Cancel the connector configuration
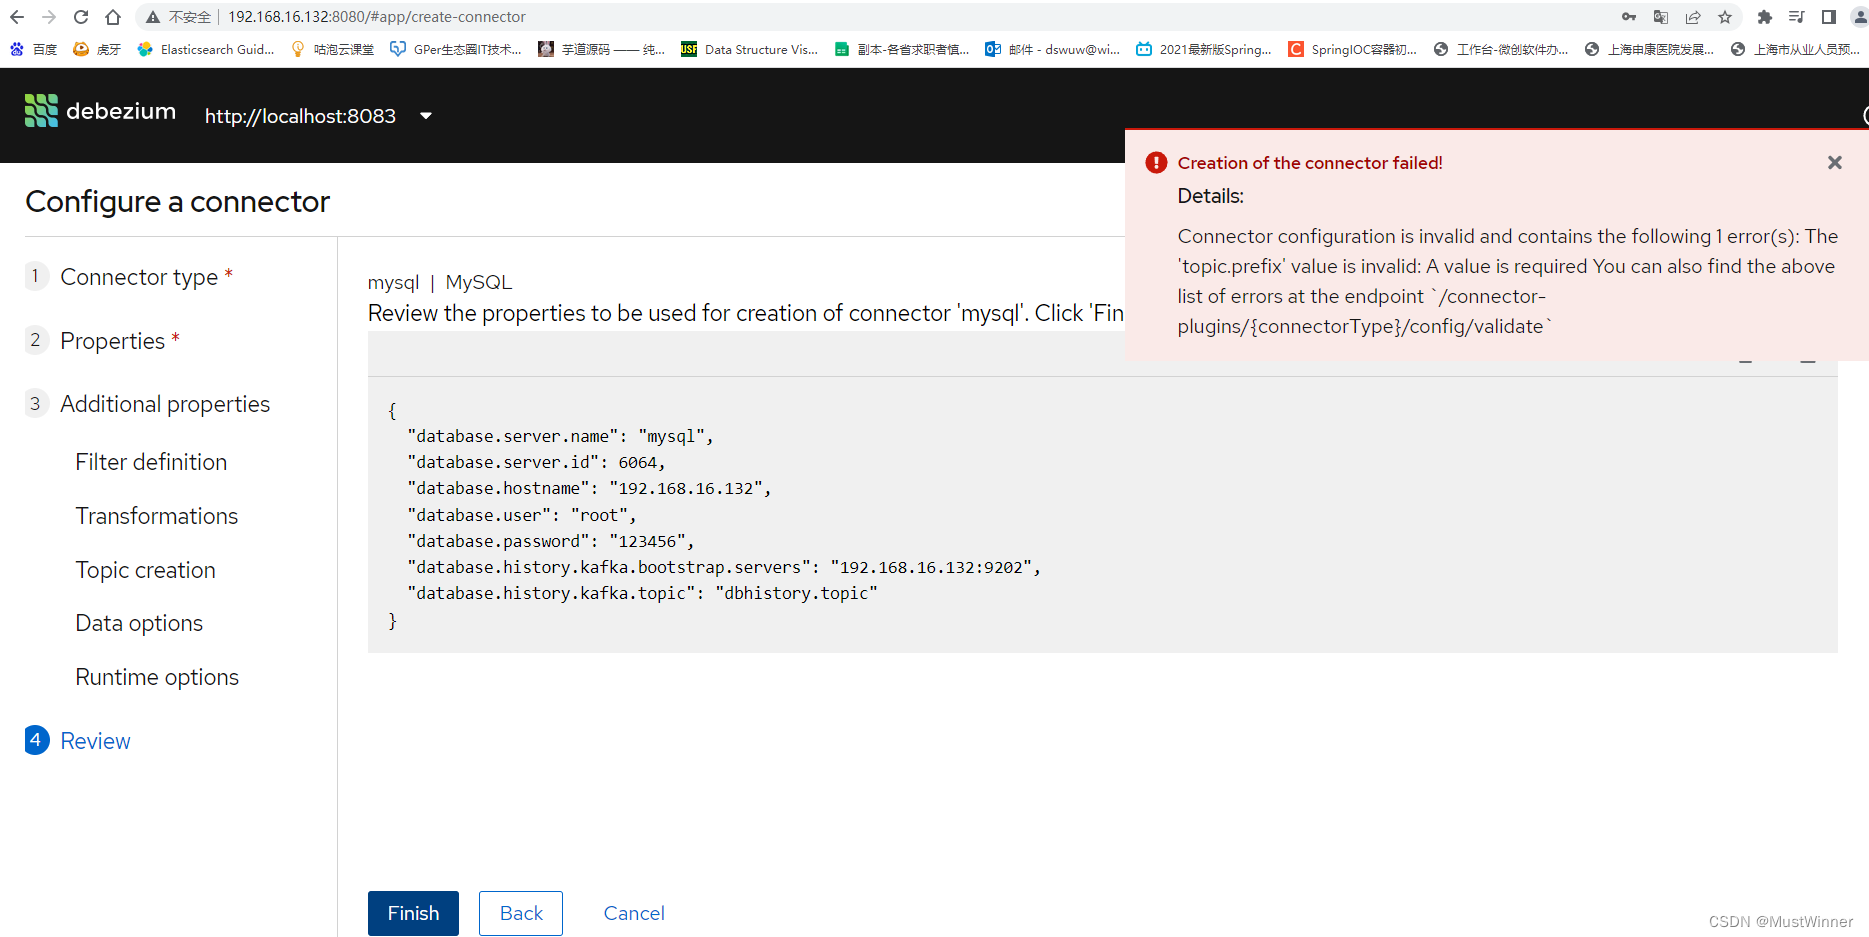The width and height of the screenshot is (1869, 937). tap(633, 913)
